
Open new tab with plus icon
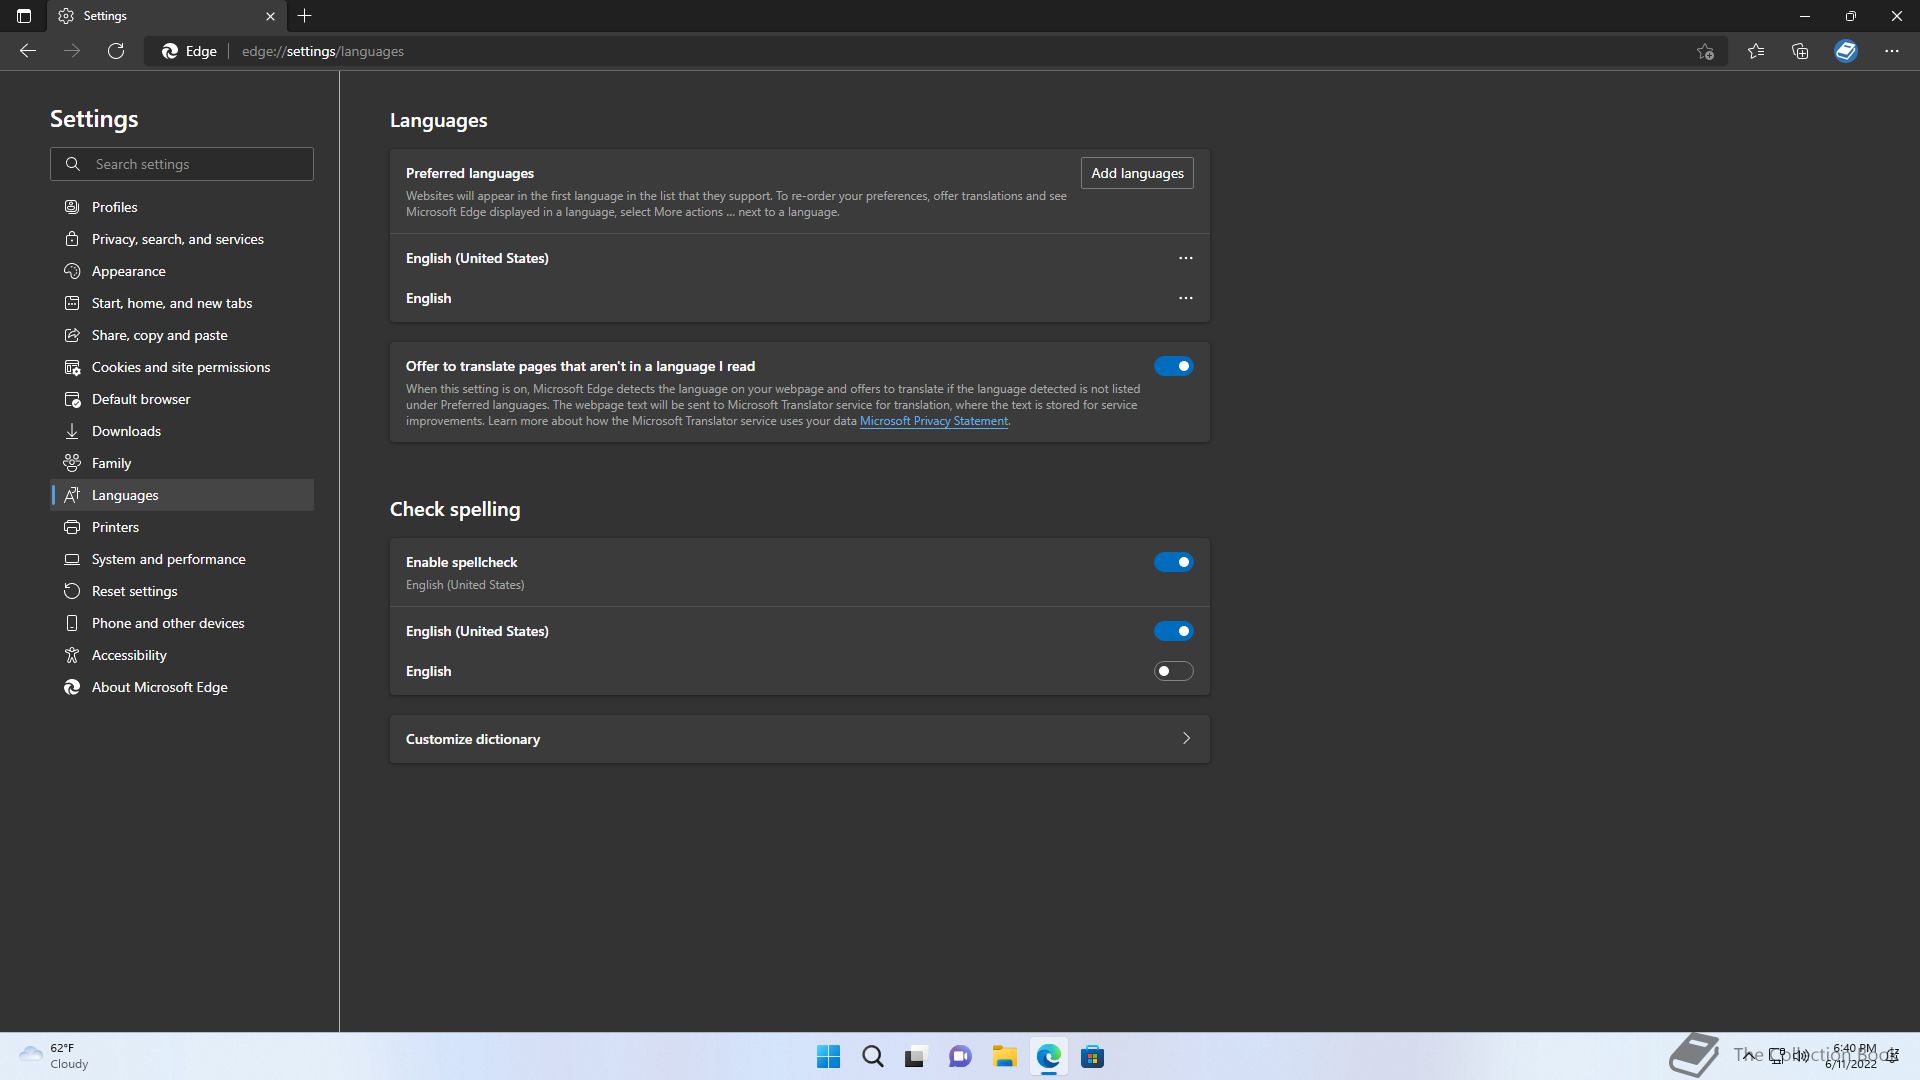click(305, 16)
